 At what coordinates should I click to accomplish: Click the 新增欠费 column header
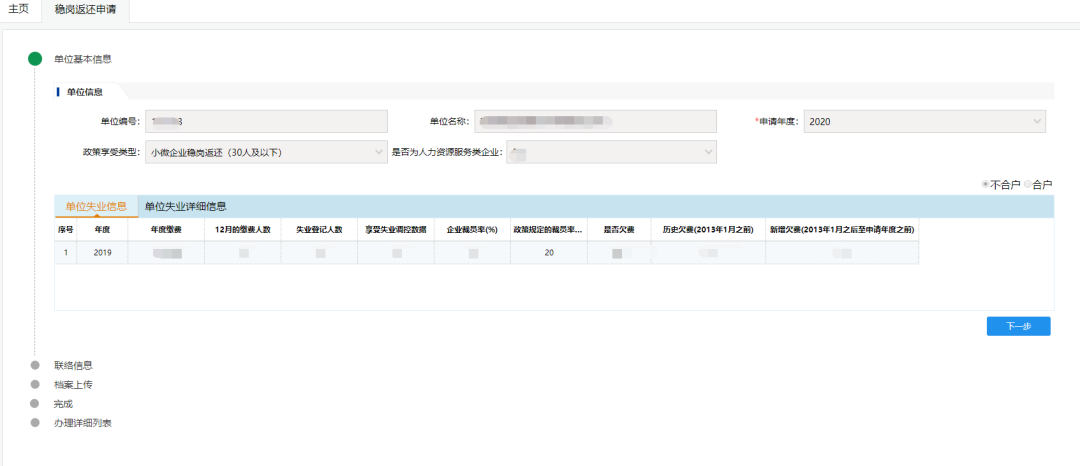coord(842,230)
